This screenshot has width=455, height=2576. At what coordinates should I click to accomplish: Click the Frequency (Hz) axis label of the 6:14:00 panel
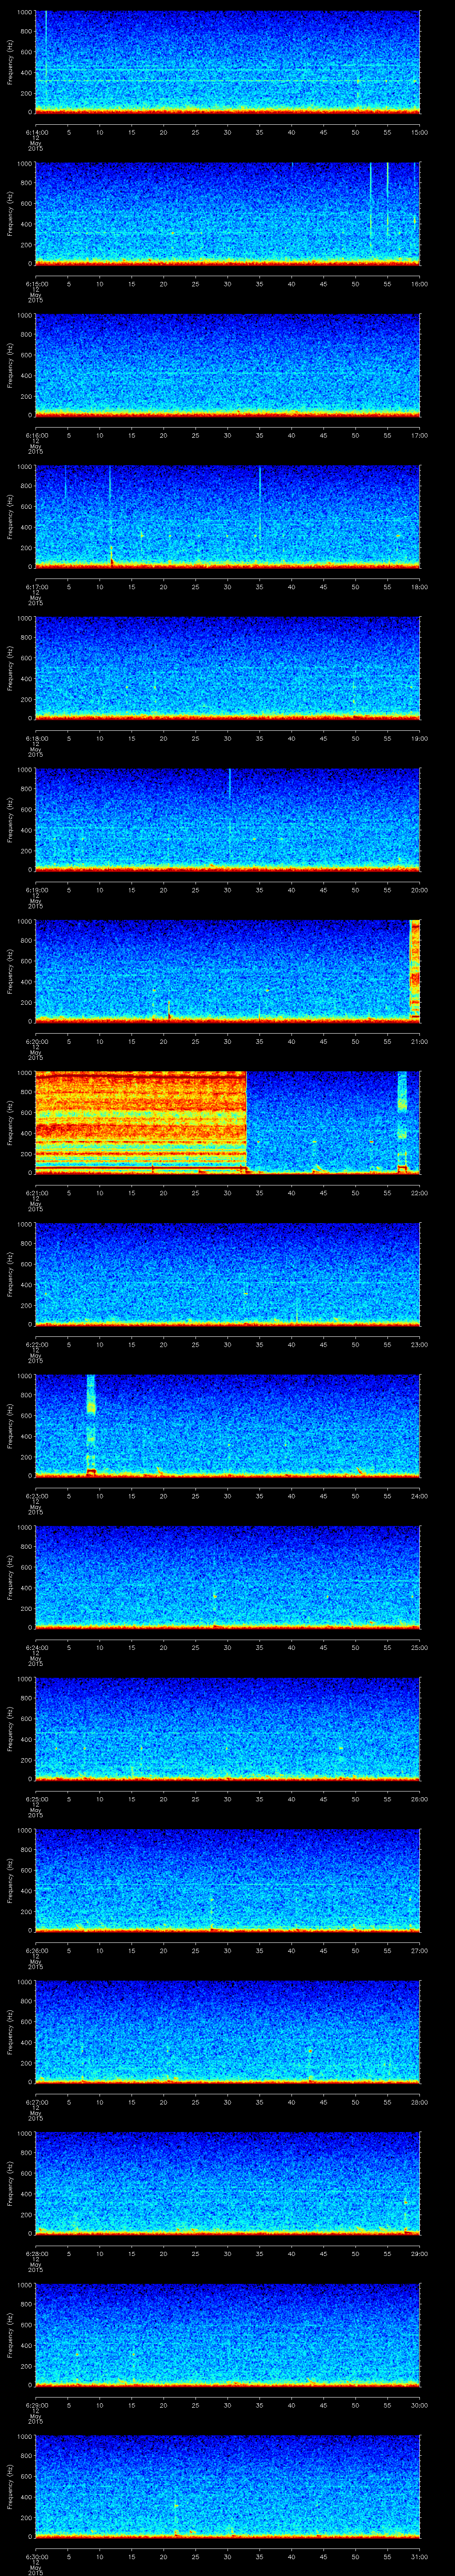[10, 62]
